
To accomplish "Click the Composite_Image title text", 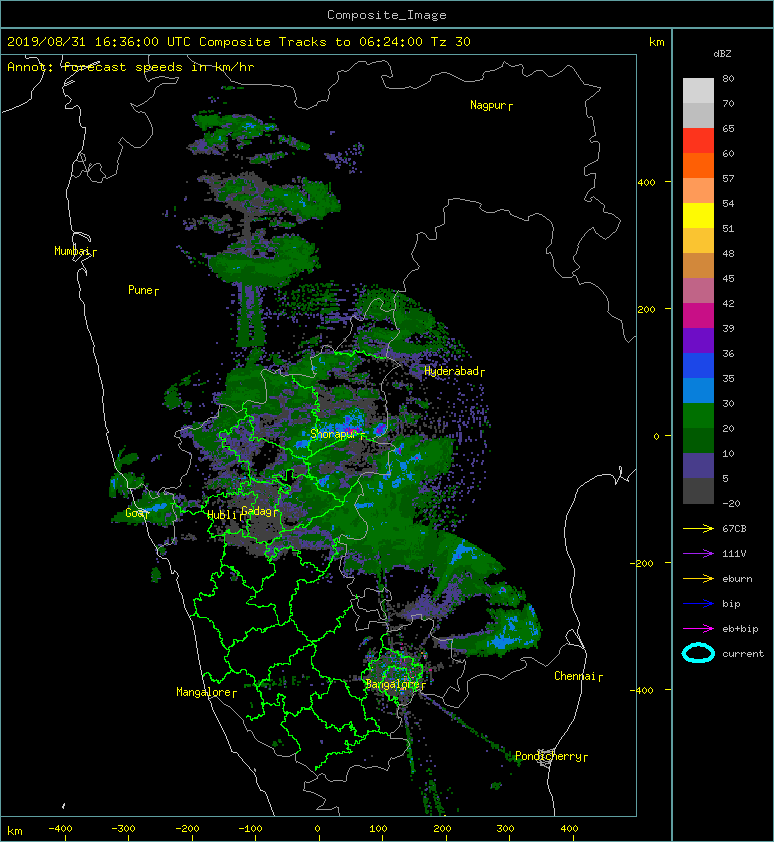I will click(387, 15).
